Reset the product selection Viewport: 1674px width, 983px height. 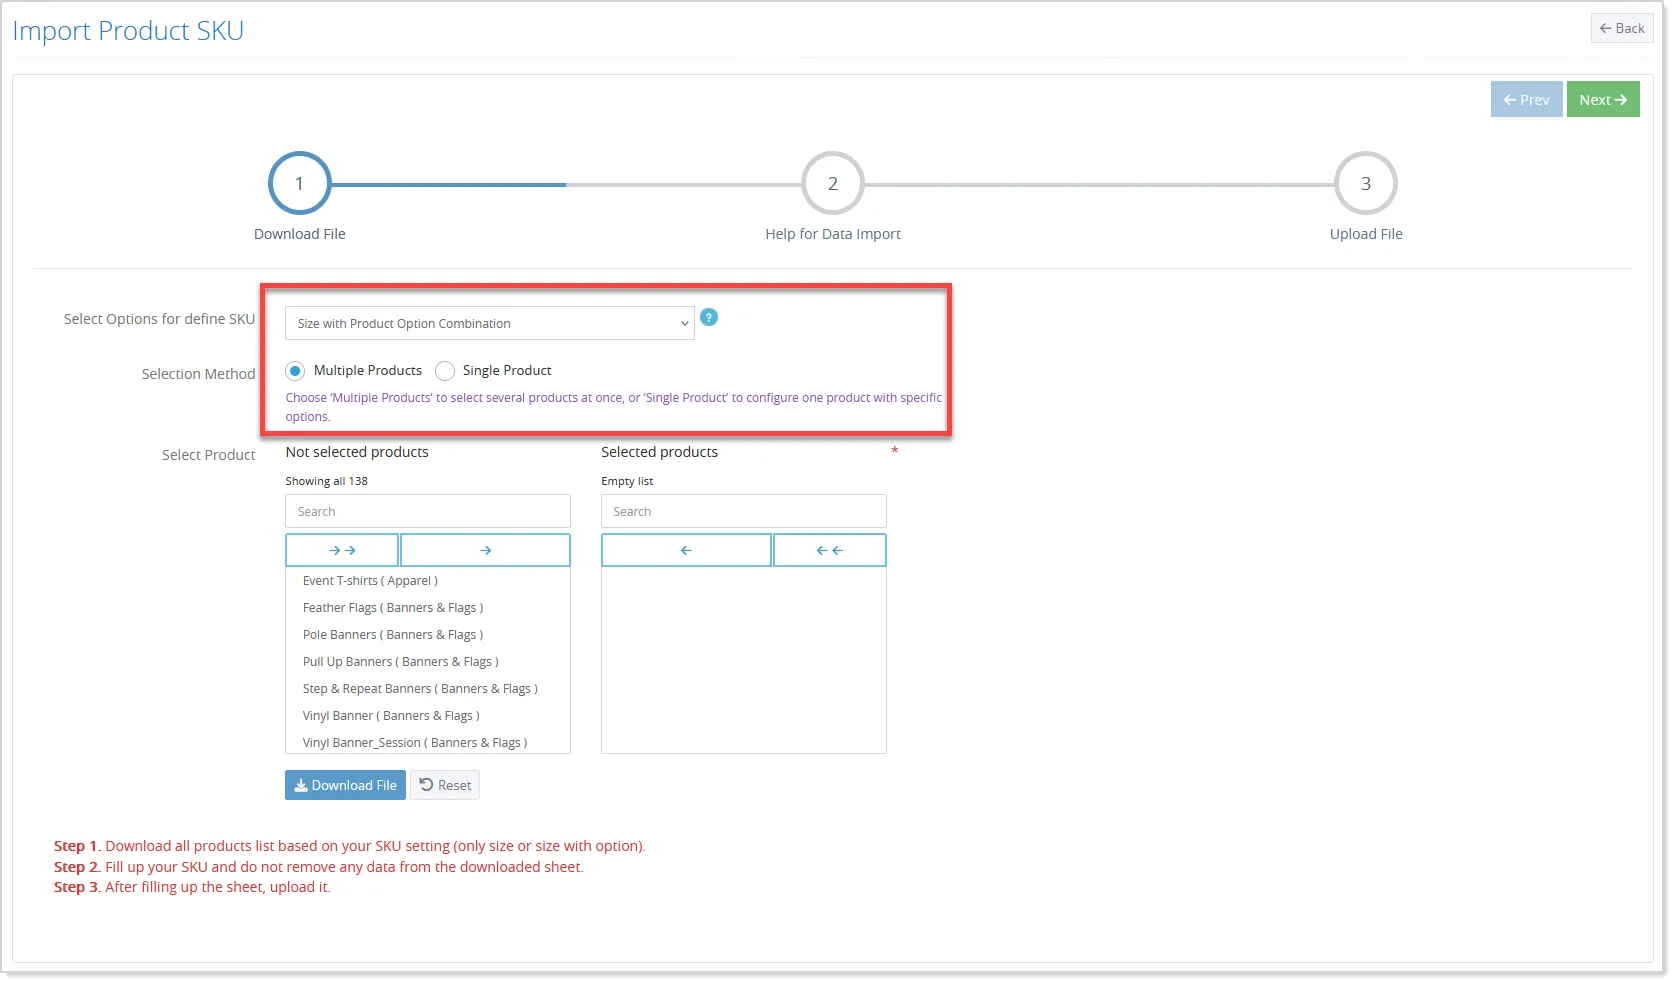tap(445, 785)
